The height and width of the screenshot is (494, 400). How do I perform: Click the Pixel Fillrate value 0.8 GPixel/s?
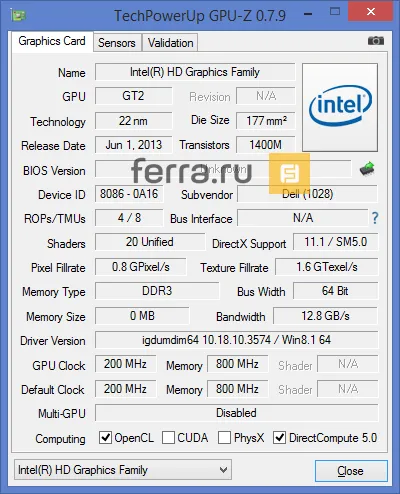141,267
